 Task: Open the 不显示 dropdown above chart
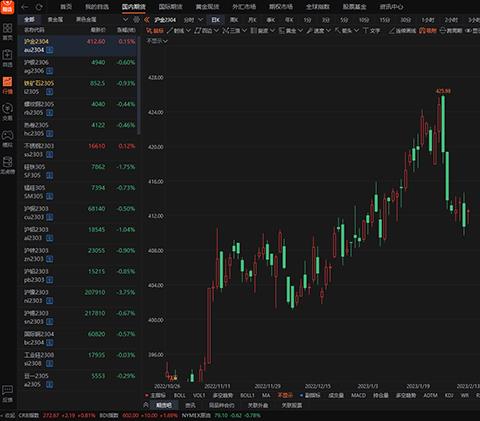point(157,41)
